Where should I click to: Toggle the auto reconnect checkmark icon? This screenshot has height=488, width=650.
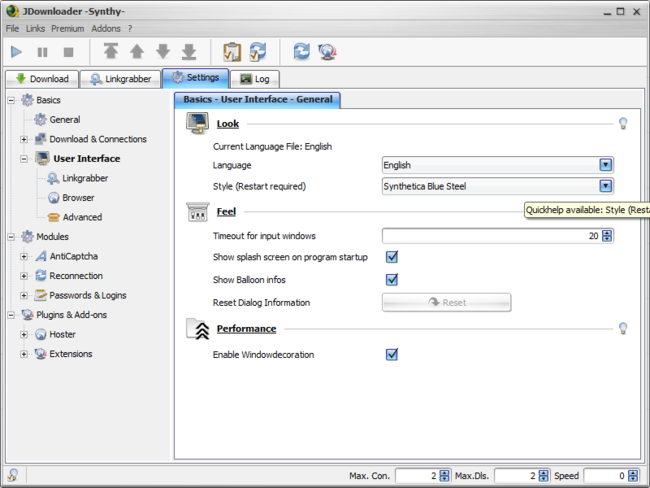click(x=258, y=52)
